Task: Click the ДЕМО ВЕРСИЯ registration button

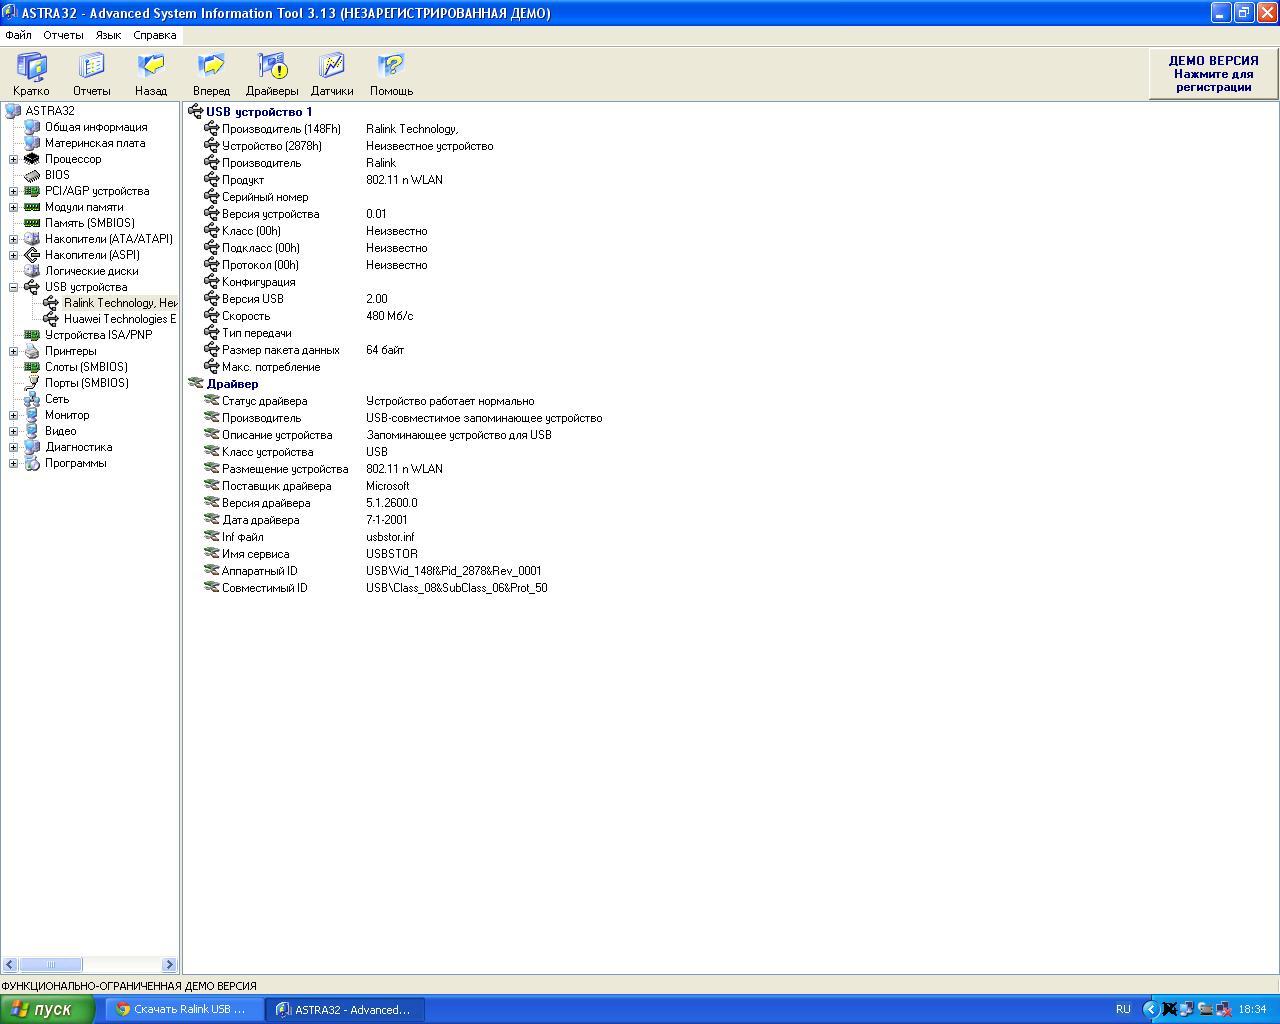Action: point(1213,74)
